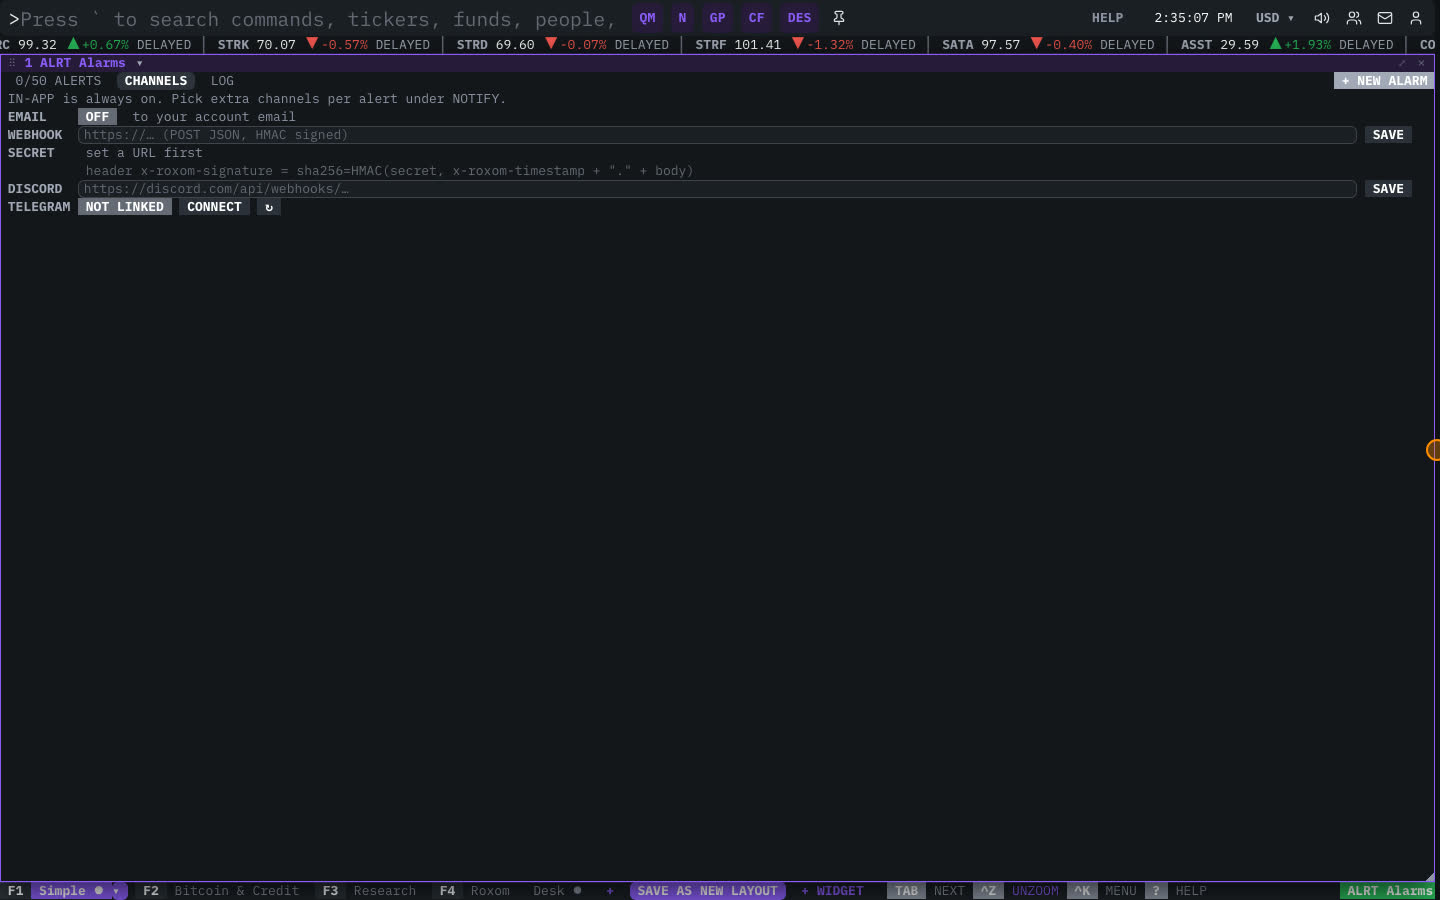Viewport: 1440px width, 900px height.
Task: Expand the ALRT panel with the zoom icon
Action: (x=1402, y=63)
